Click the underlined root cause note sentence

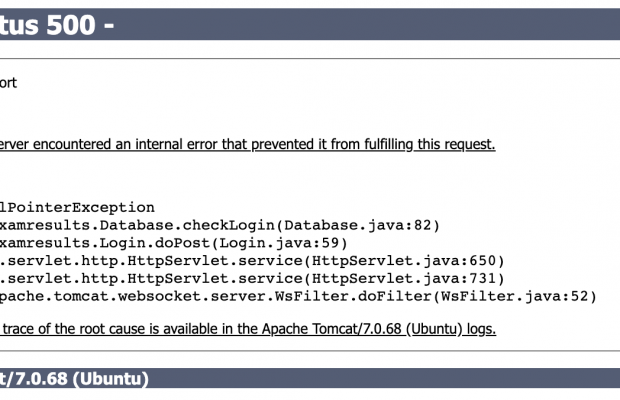click(x=245, y=328)
